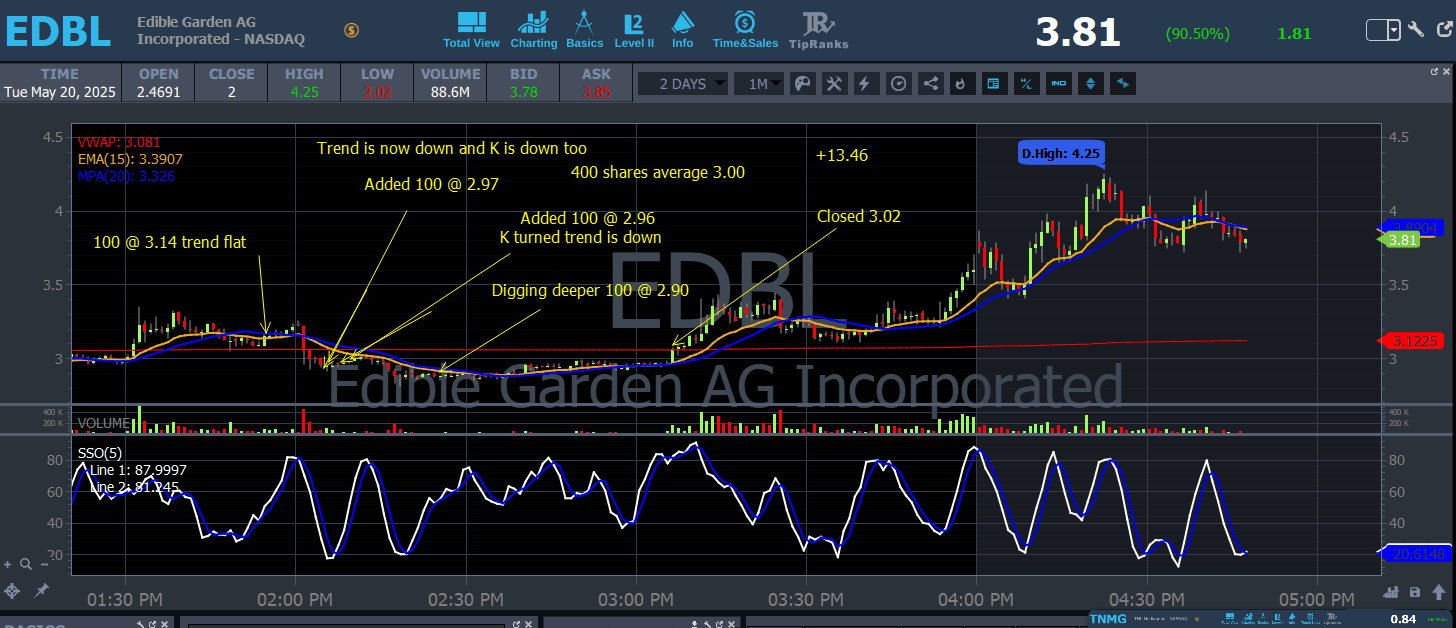Click the BID 3.78 quote cell
Image resolution: width=1456 pixels, height=628 pixels.
(x=523, y=82)
